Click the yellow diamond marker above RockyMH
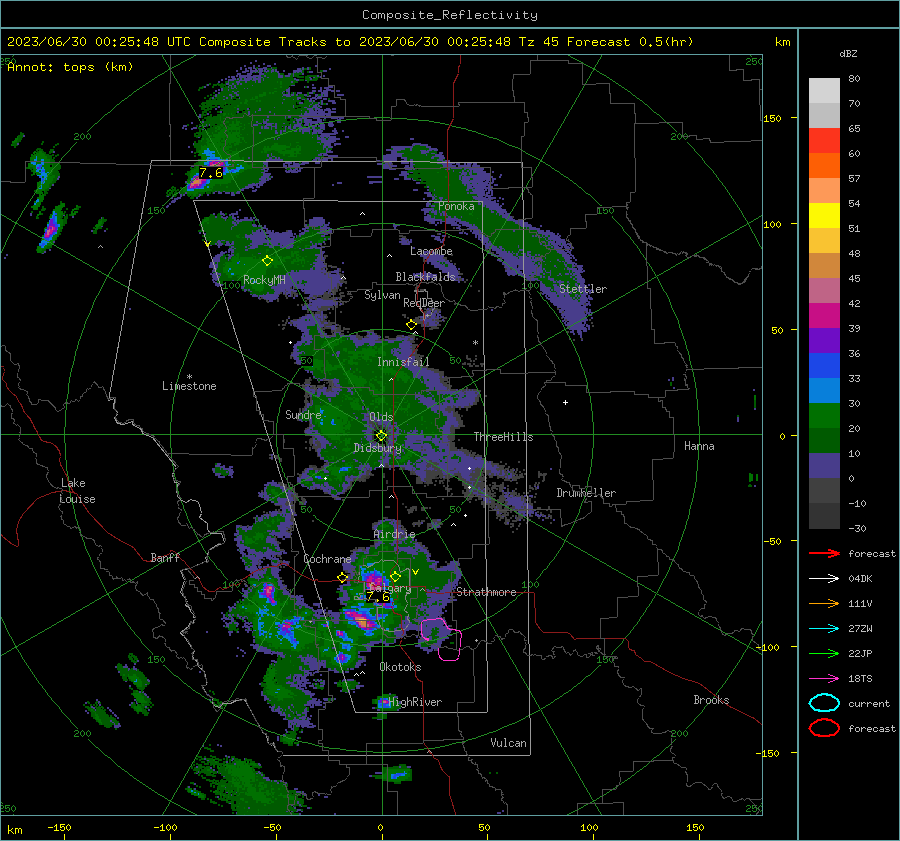Viewport: 900px width, 841px height. [x=267, y=261]
